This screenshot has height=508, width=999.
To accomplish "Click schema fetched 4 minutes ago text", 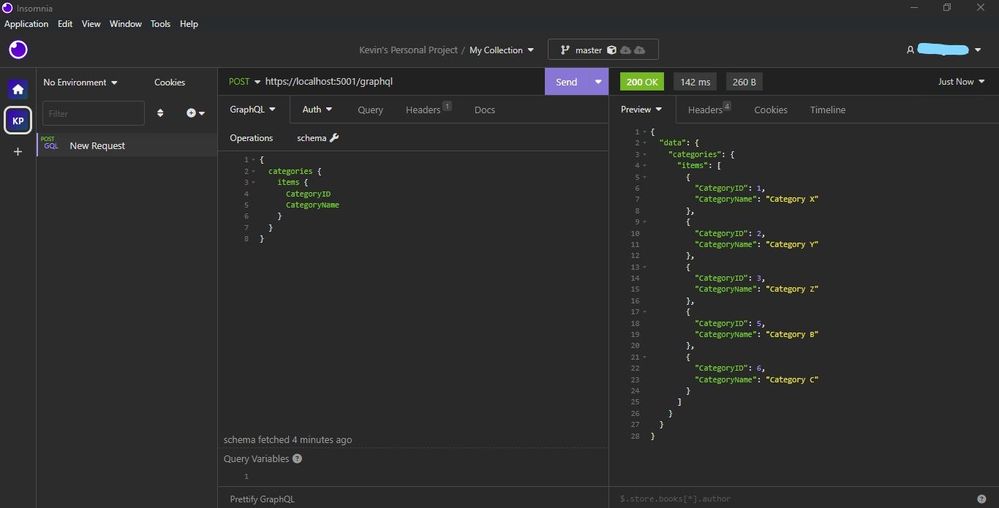I will point(287,439).
